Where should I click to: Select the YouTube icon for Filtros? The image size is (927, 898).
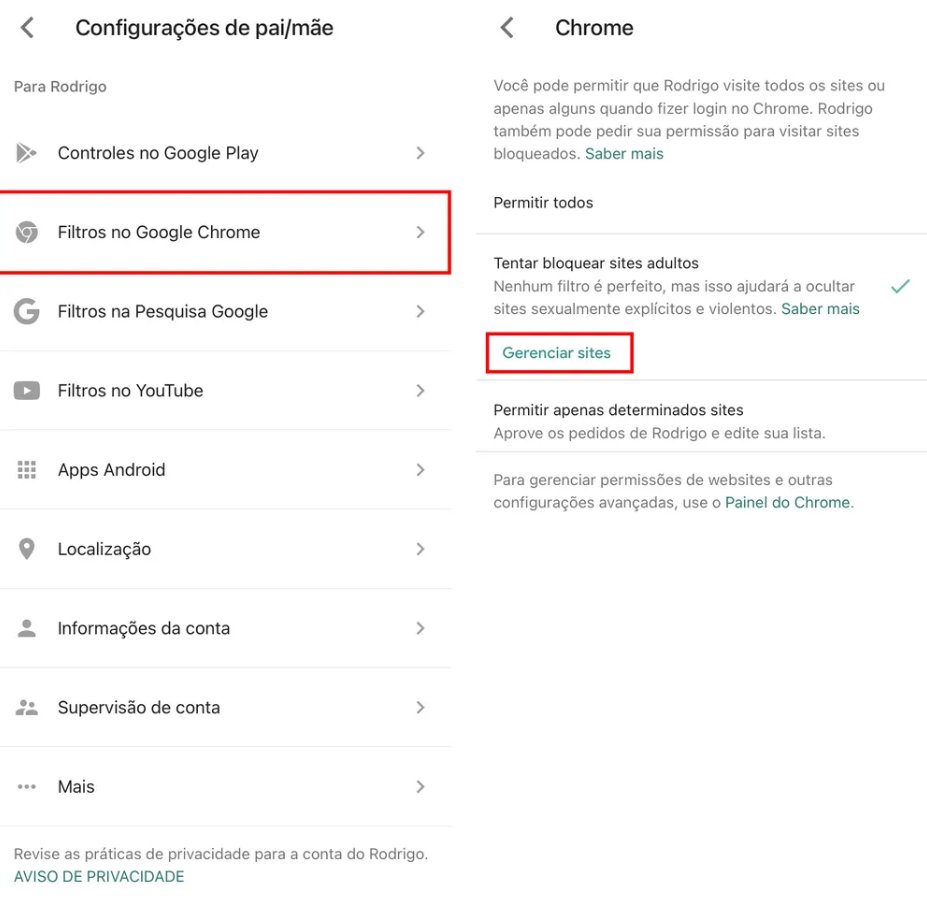(x=27, y=390)
